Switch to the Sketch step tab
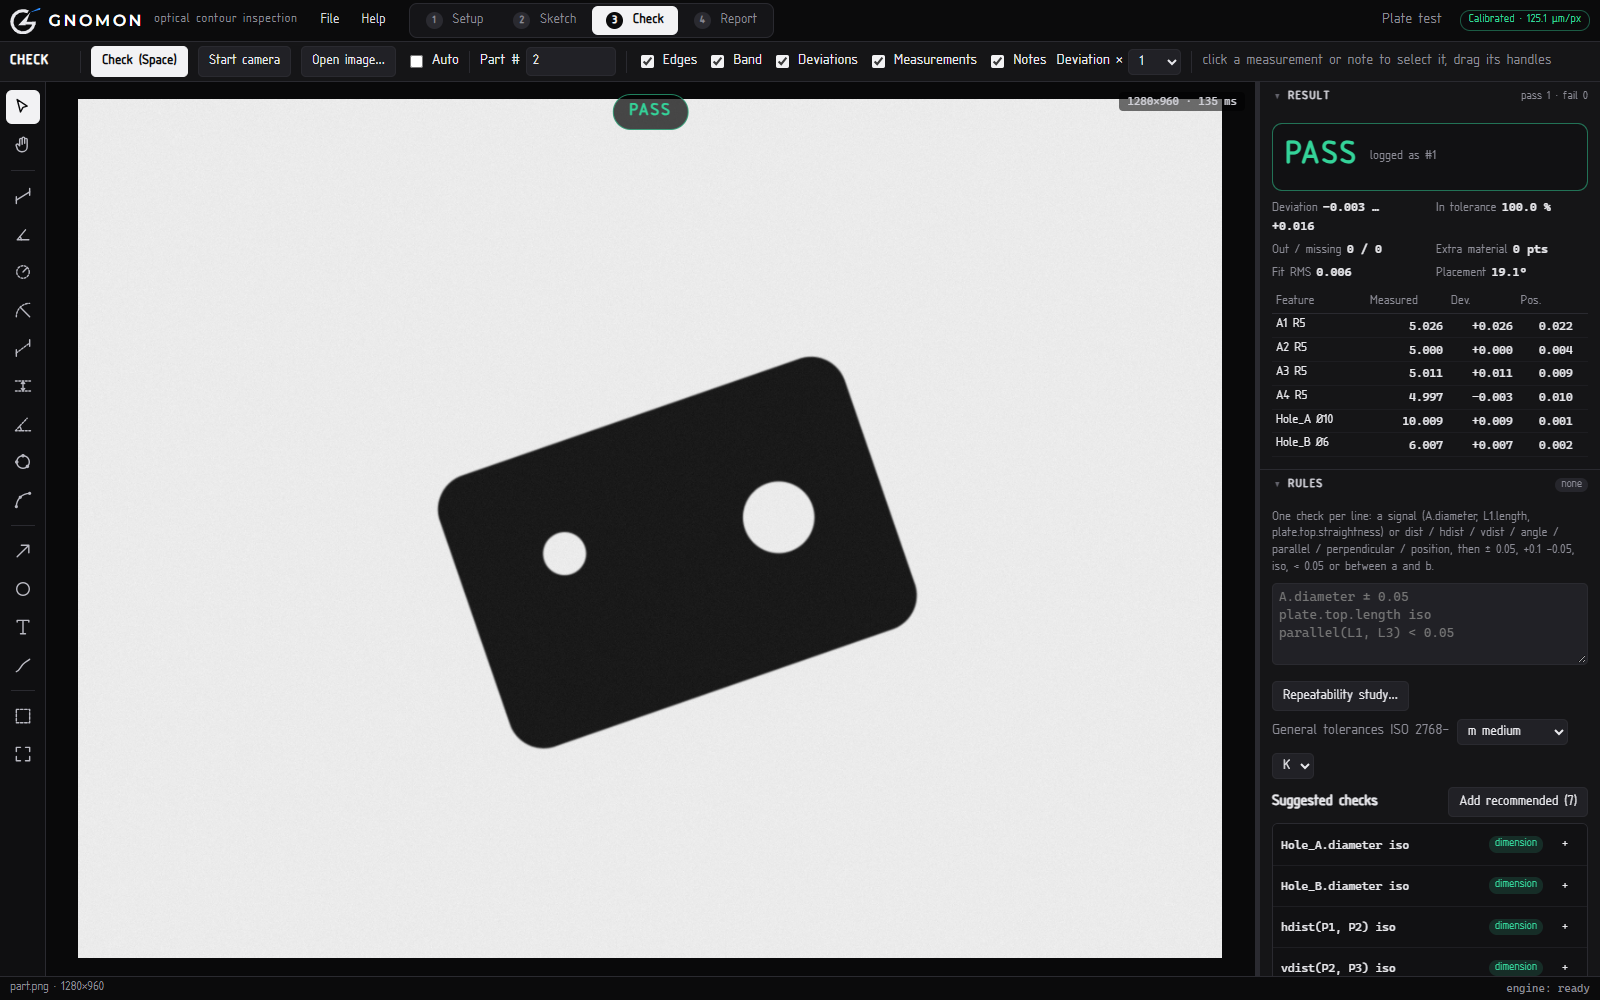This screenshot has width=1600, height=1000. pyautogui.click(x=546, y=20)
